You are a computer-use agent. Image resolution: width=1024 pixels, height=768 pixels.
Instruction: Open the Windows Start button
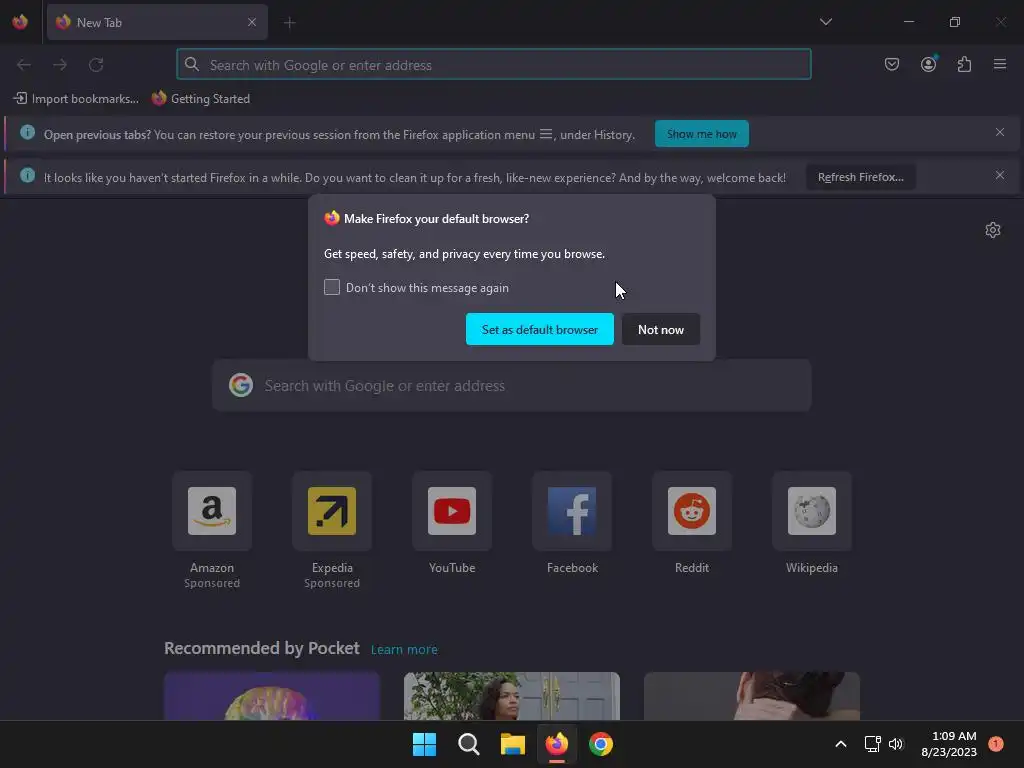[424, 744]
